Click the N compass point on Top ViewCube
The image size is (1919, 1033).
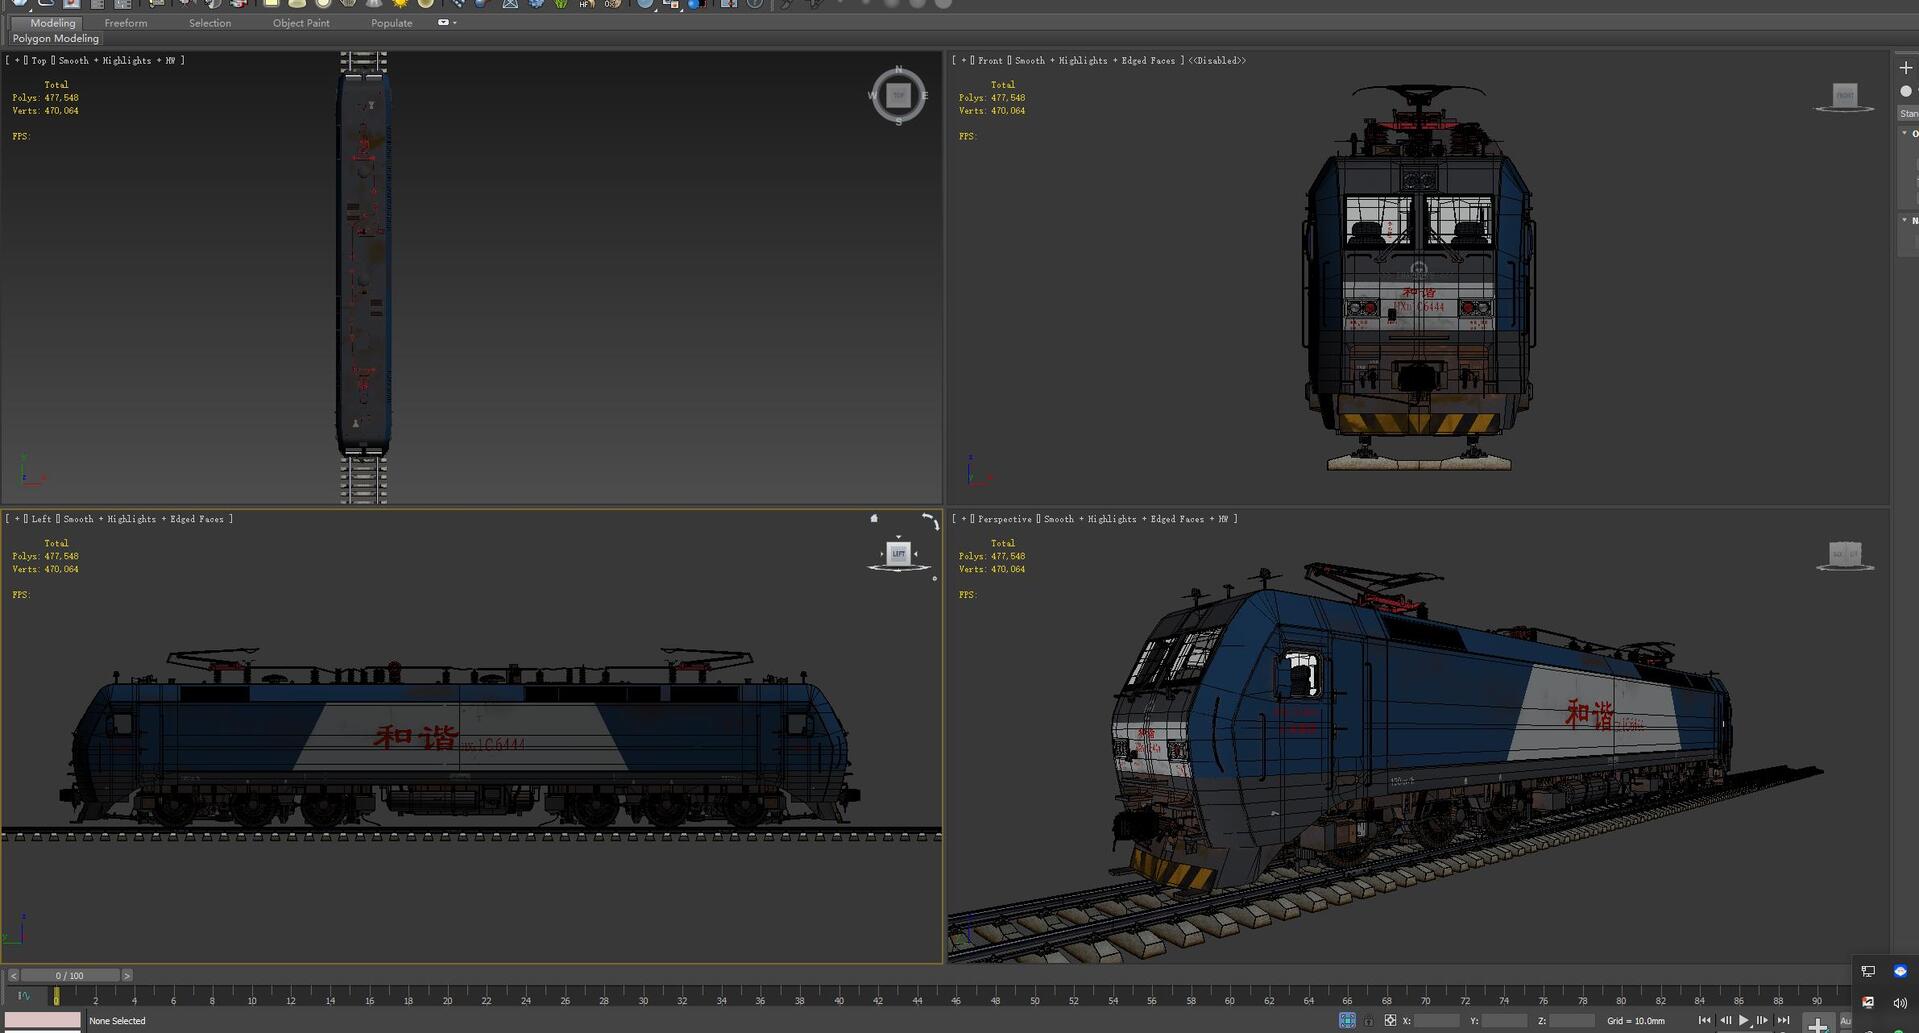coord(898,69)
